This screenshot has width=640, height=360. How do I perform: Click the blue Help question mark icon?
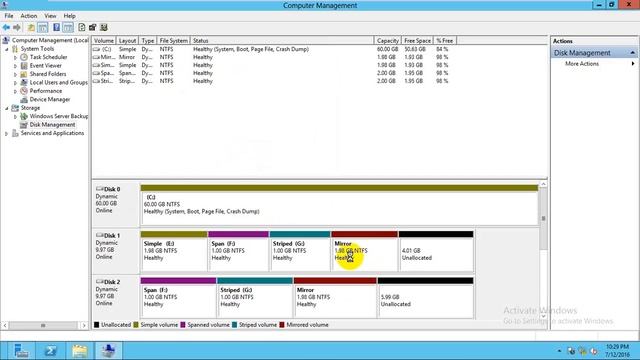click(x=56, y=27)
